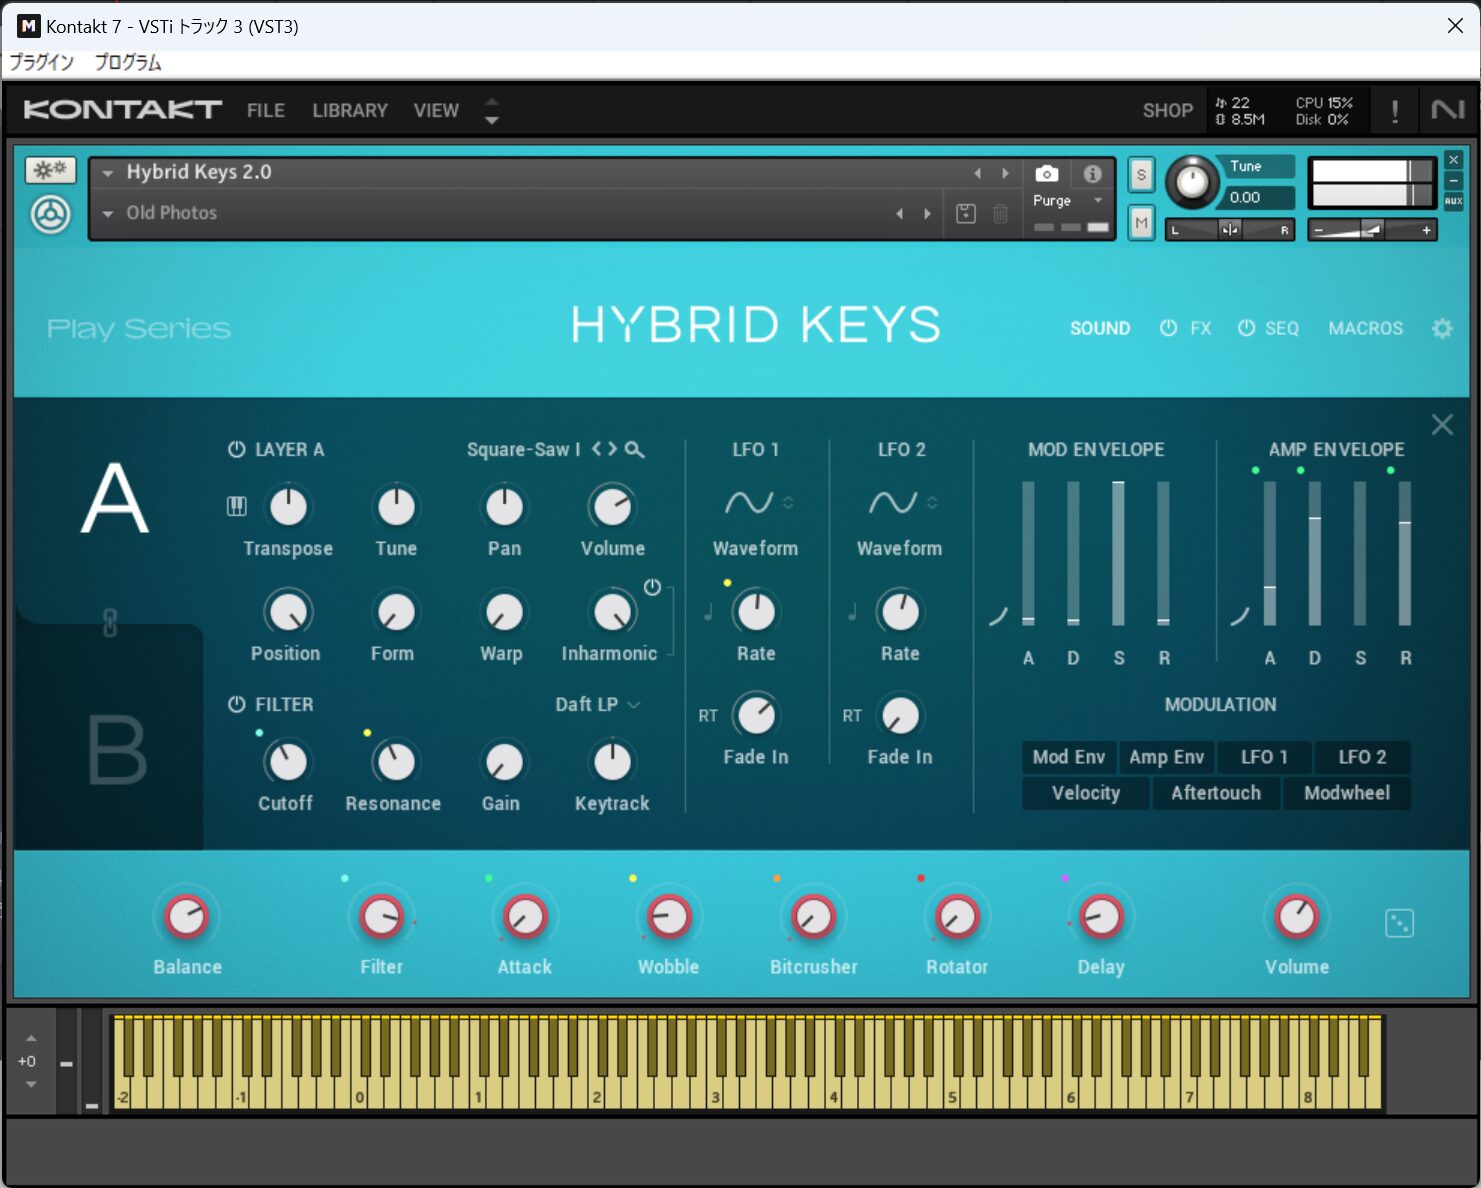This screenshot has height=1188, width=1481.
Task: Open the Hybrid Keys settings gear
Action: tap(1441, 328)
